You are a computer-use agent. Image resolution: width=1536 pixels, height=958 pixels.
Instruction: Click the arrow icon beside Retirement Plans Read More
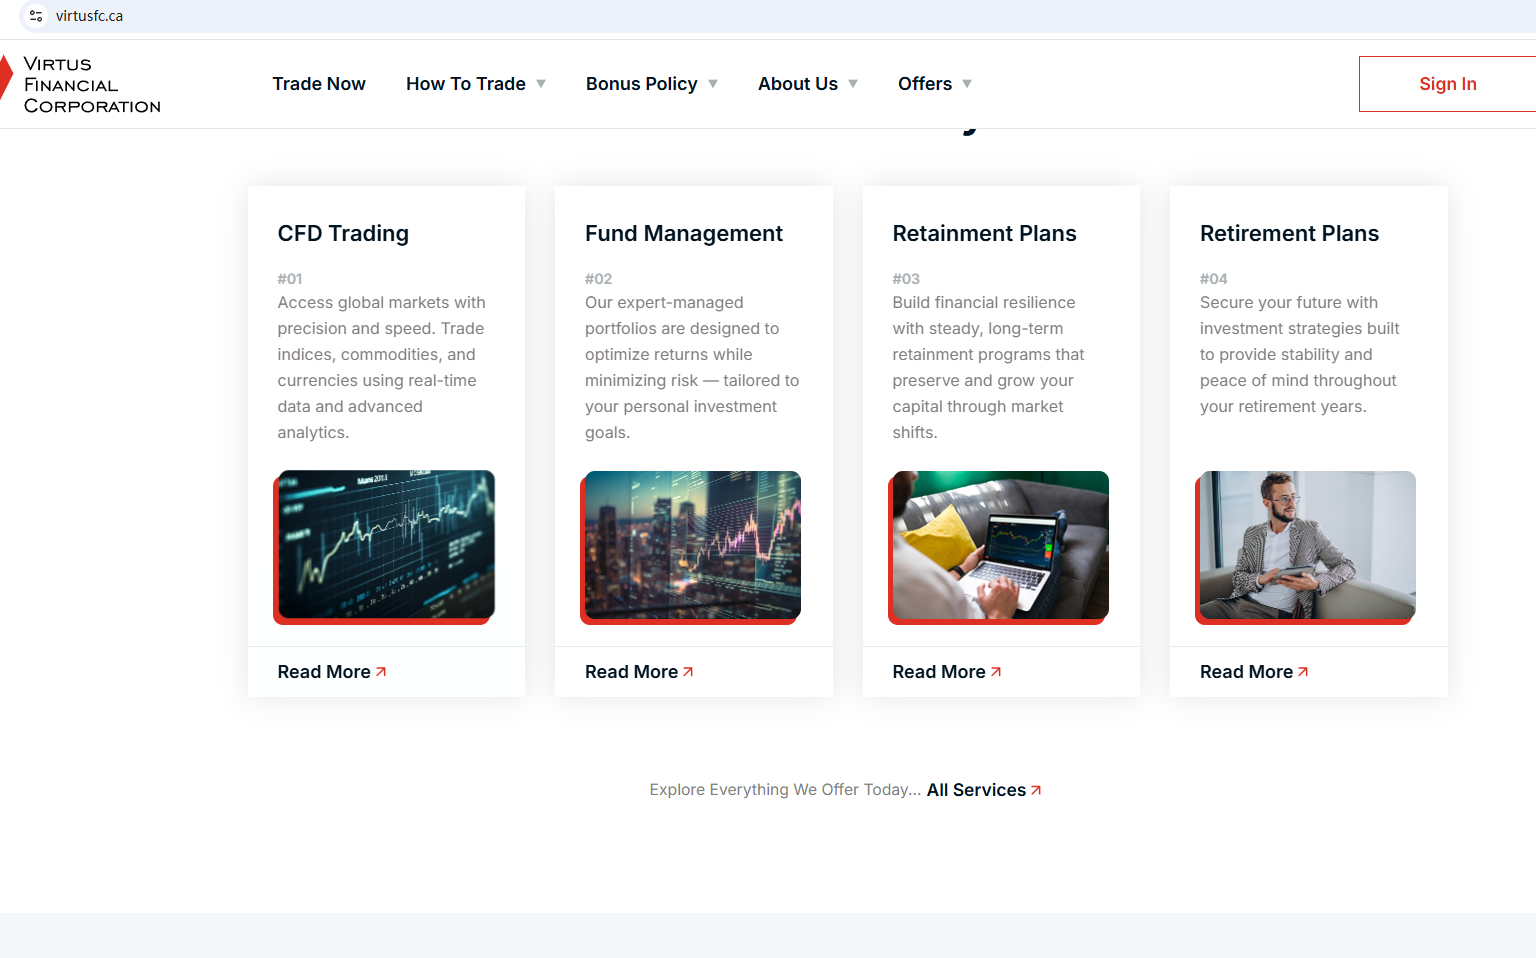(x=1303, y=672)
